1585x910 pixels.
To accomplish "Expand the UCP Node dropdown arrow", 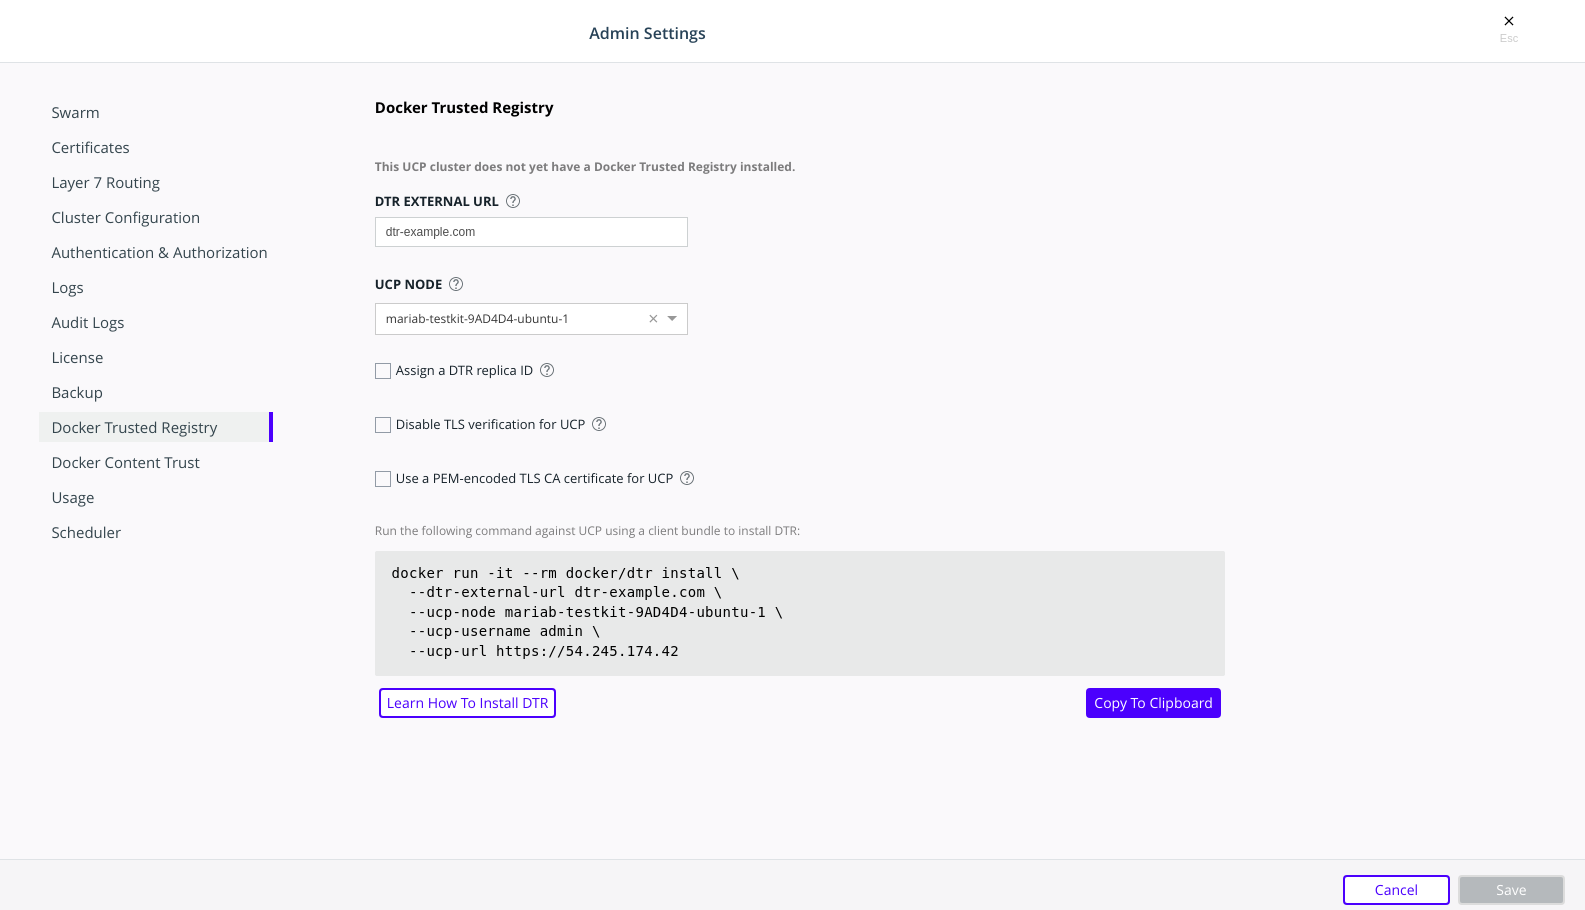I will click(x=673, y=319).
